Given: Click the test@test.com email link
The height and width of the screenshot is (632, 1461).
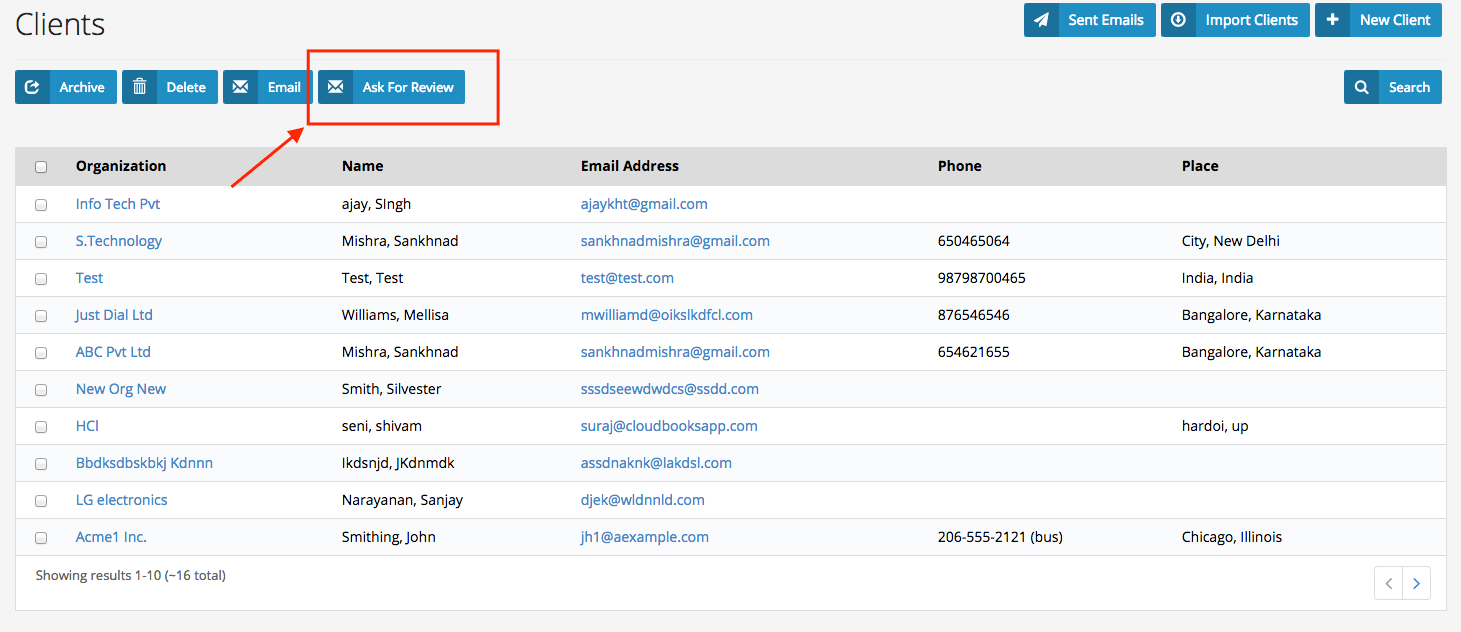Looking at the screenshot, I should click(x=627, y=278).
